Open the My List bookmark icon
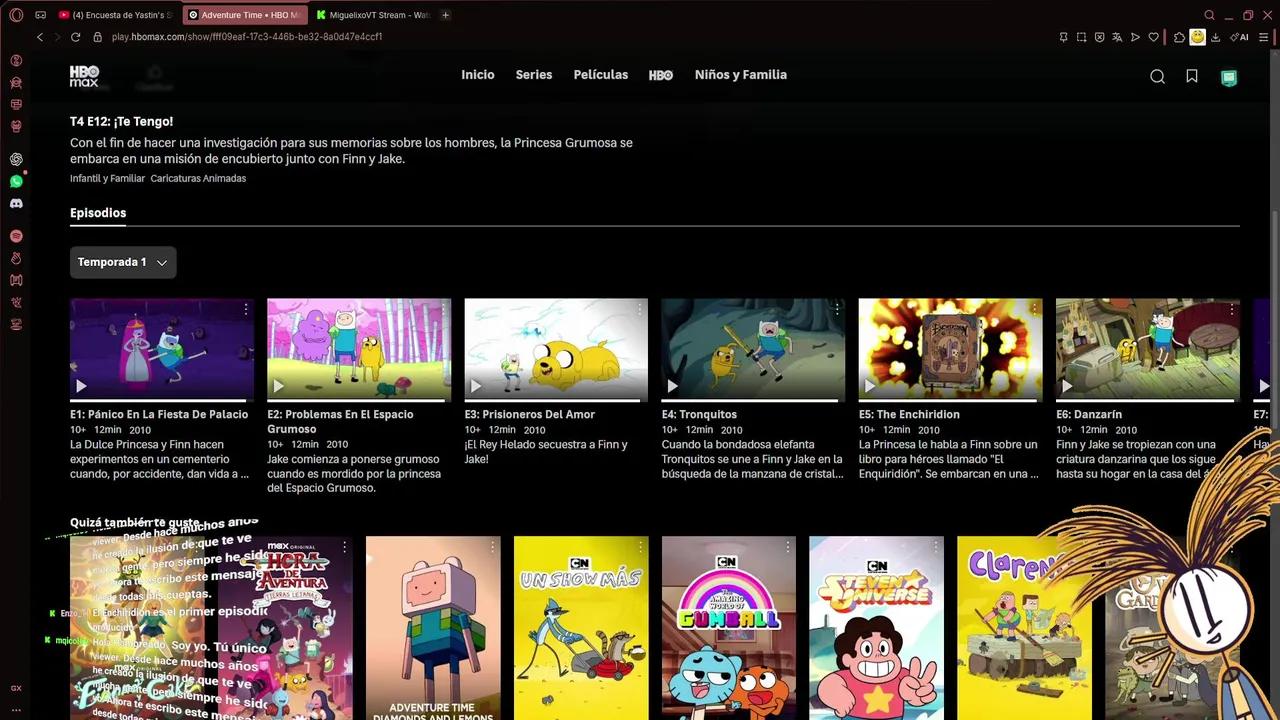The image size is (1280, 720). 1192,76
